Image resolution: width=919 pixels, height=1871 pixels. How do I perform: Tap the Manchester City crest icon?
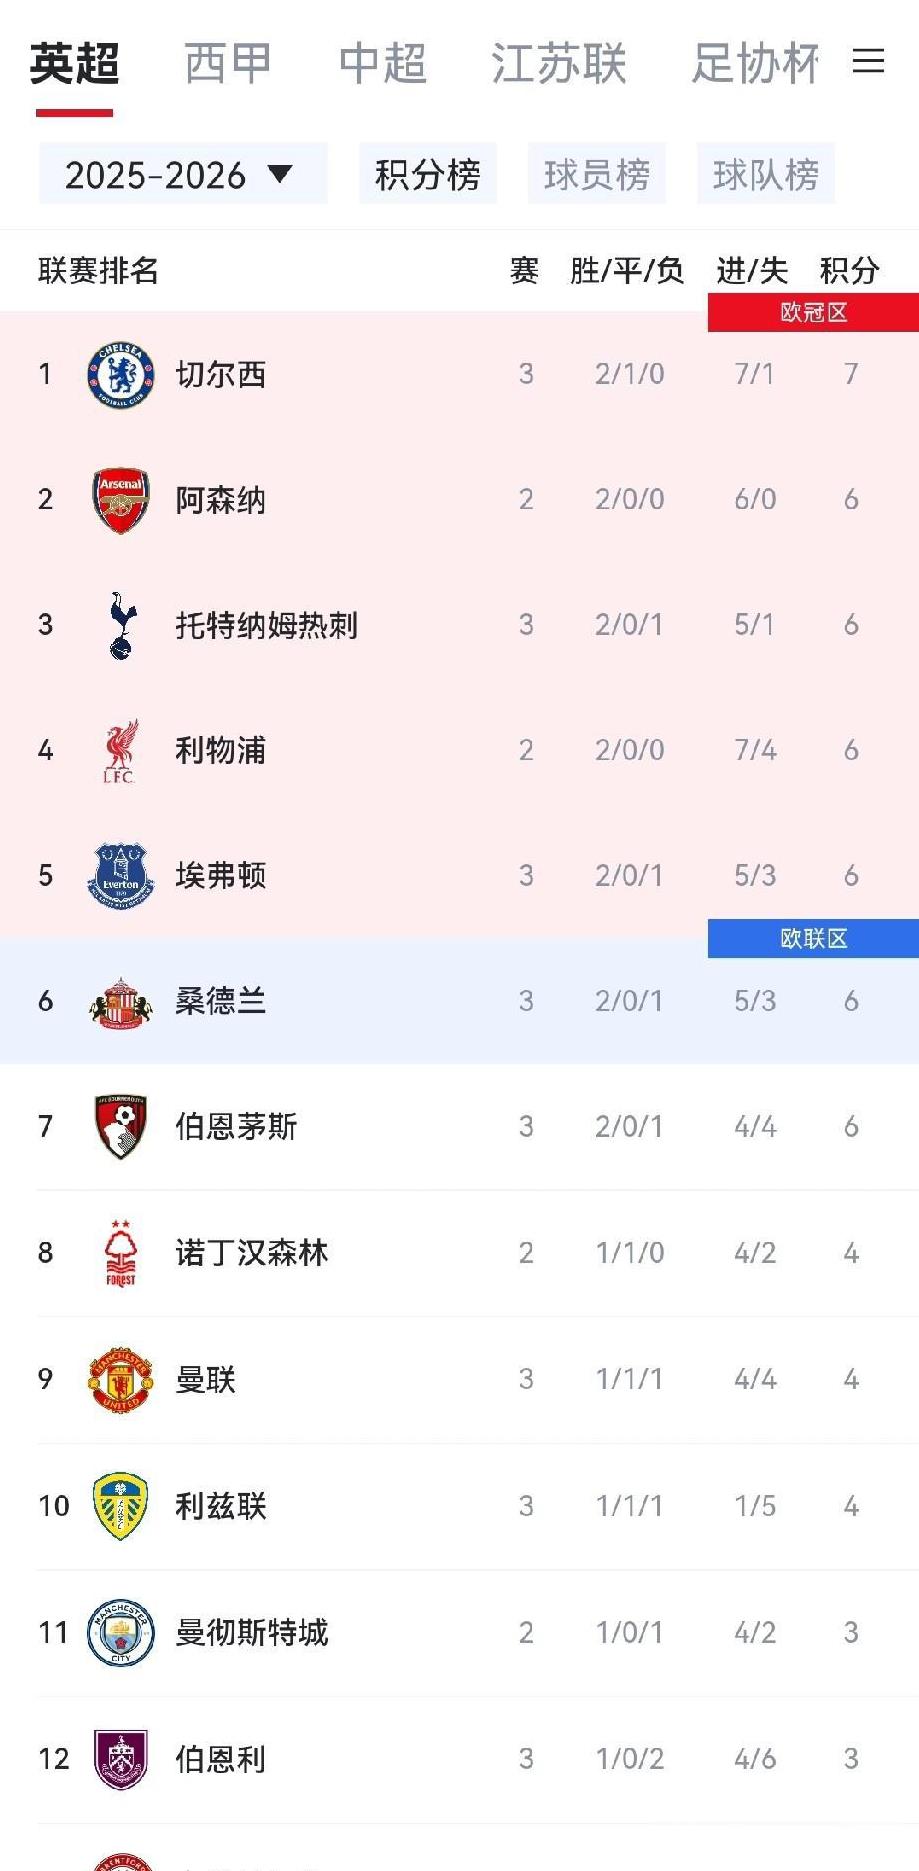click(x=120, y=1632)
